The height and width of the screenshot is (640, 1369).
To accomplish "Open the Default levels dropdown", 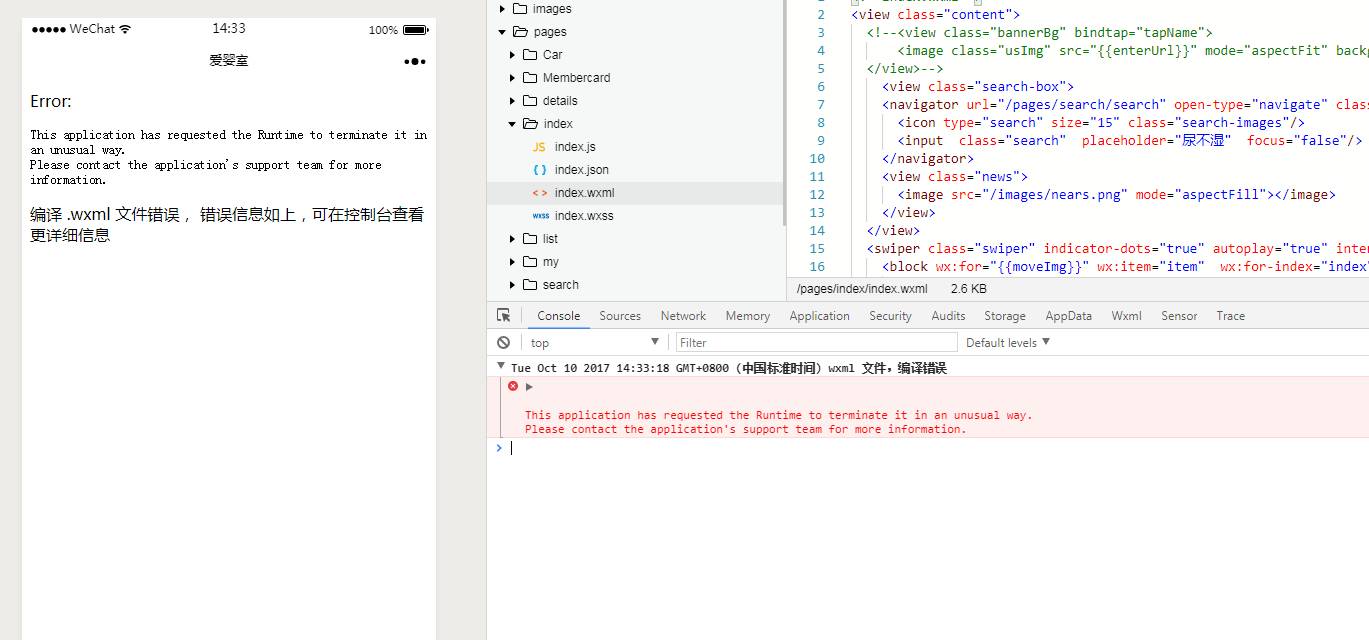I will coord(1007,342).
